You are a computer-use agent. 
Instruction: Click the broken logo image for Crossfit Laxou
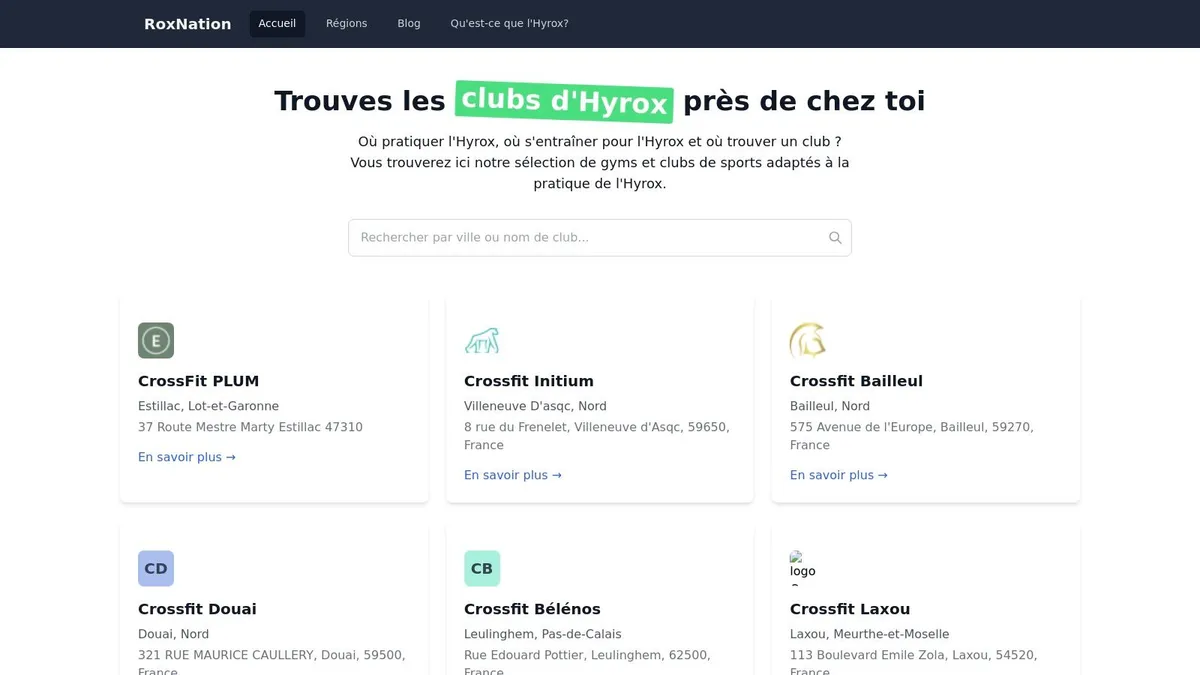[x=803, y=567]
